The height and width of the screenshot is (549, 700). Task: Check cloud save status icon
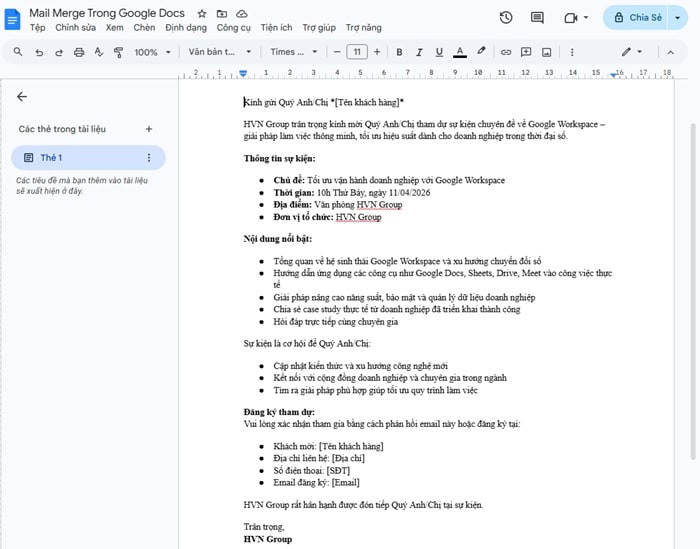242,14
